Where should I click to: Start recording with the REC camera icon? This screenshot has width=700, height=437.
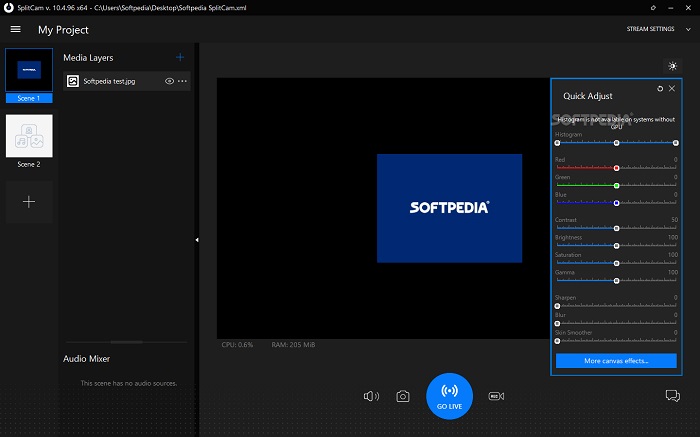496,396
